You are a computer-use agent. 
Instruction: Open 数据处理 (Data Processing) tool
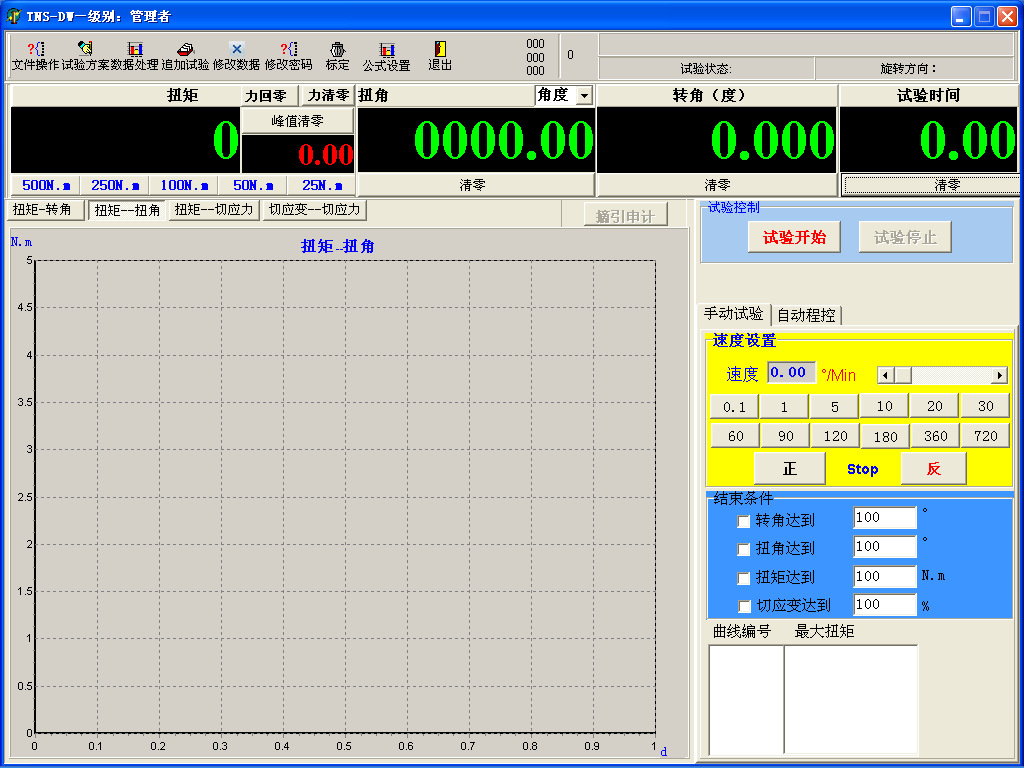click(135, 56)
